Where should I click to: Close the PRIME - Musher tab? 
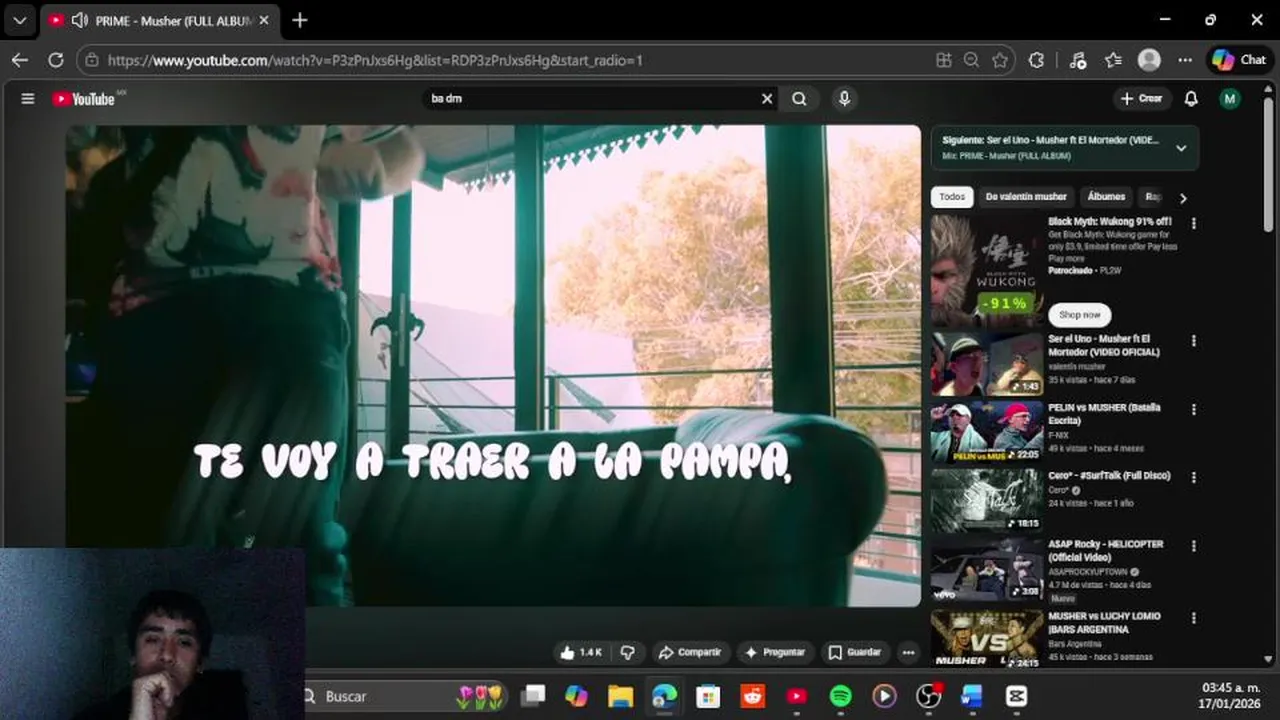(x=264, y=20)
